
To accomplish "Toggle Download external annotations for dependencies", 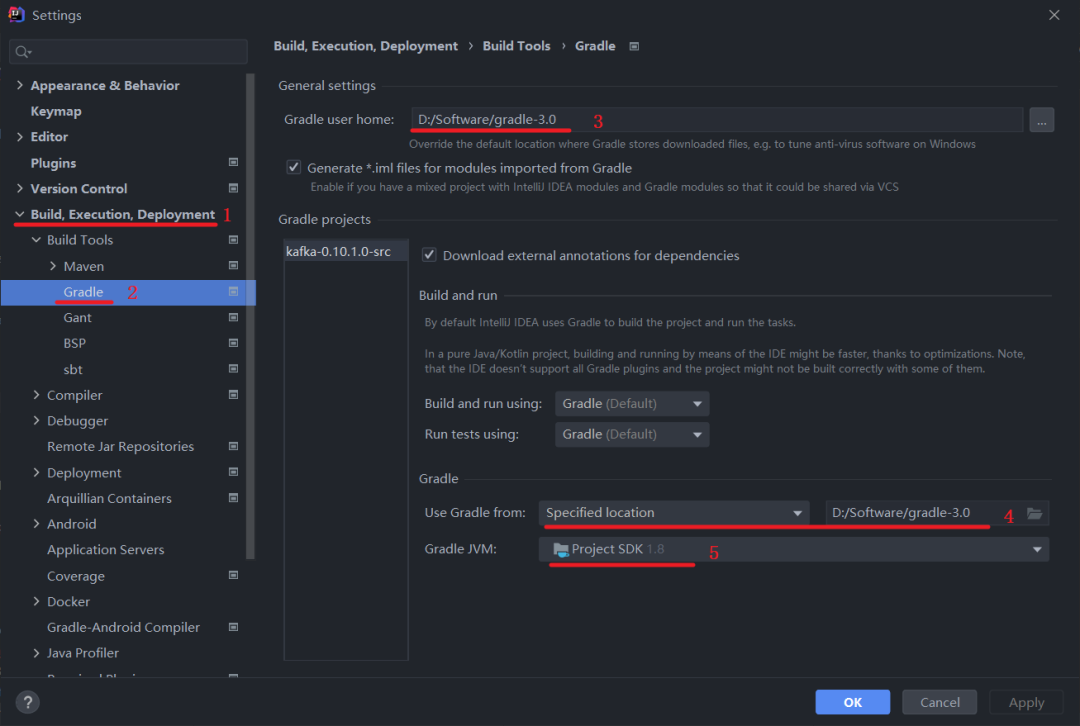I will [x=429, y=255].
